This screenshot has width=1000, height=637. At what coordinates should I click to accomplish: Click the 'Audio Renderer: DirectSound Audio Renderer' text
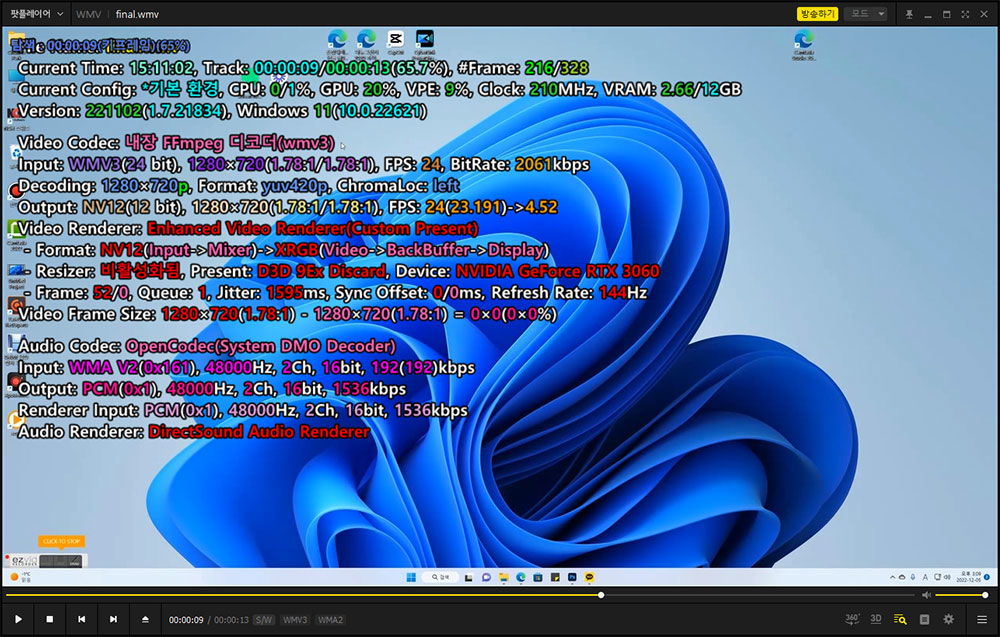click(193, 432)
